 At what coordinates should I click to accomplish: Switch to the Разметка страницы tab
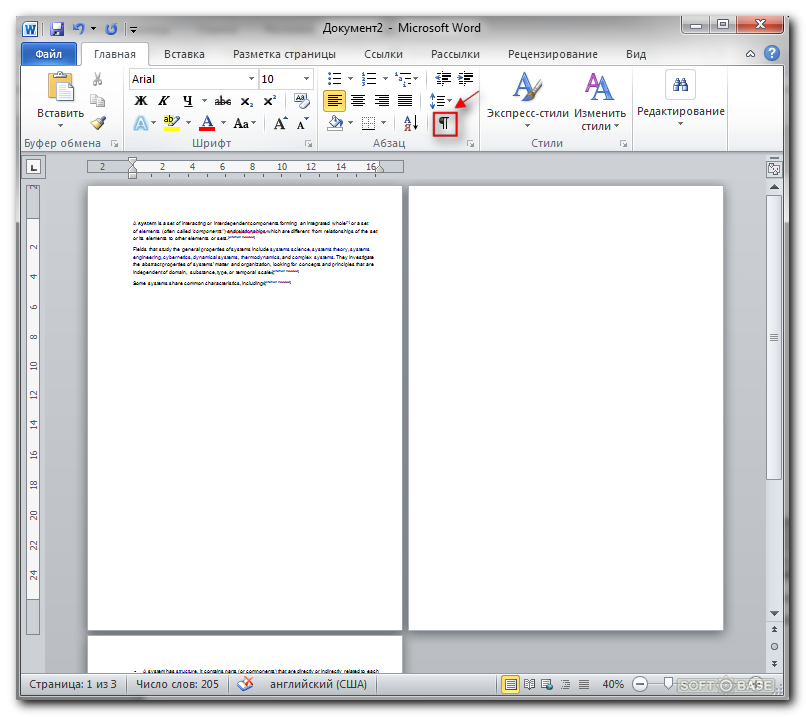click(284, 54)
